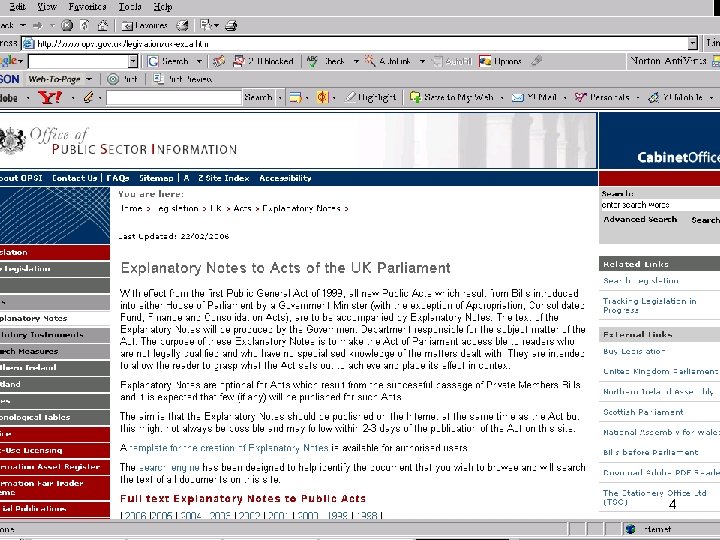Open Tracking Legislation in Progress link
The height and width of the screenshot is (540, 720).
(x=649, y=305)
